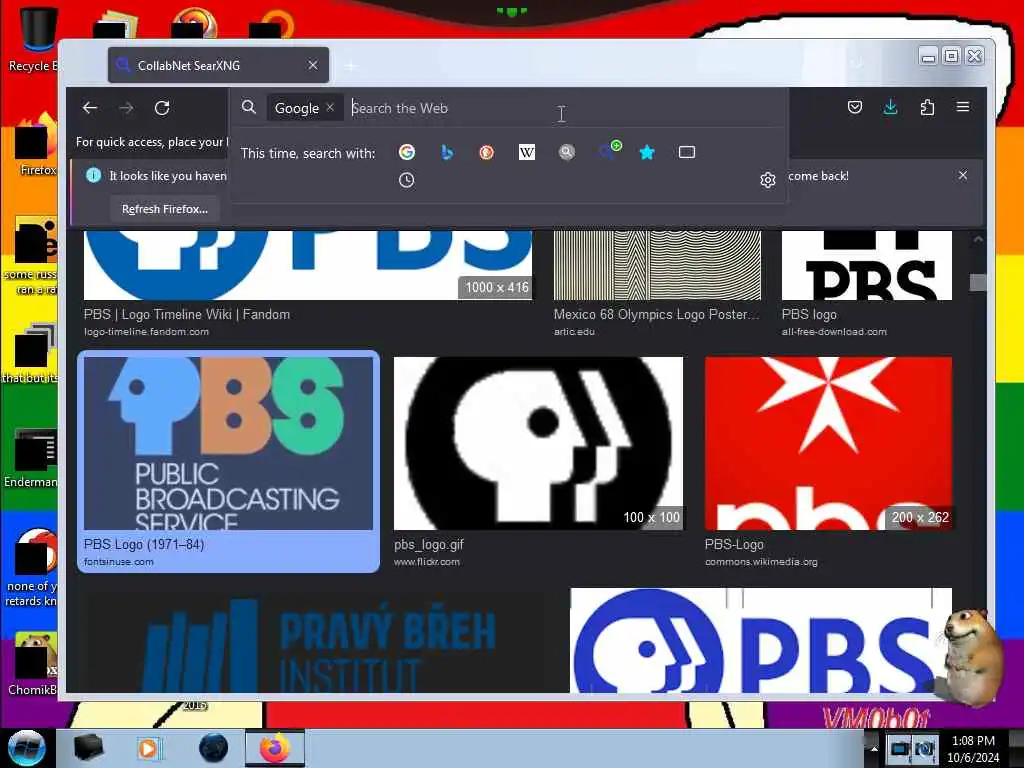Open the PBS Logo (1971–84) thumbnail
This screenshot has width=1024, height=768.
pyautogui.click(x=228, y=443)
